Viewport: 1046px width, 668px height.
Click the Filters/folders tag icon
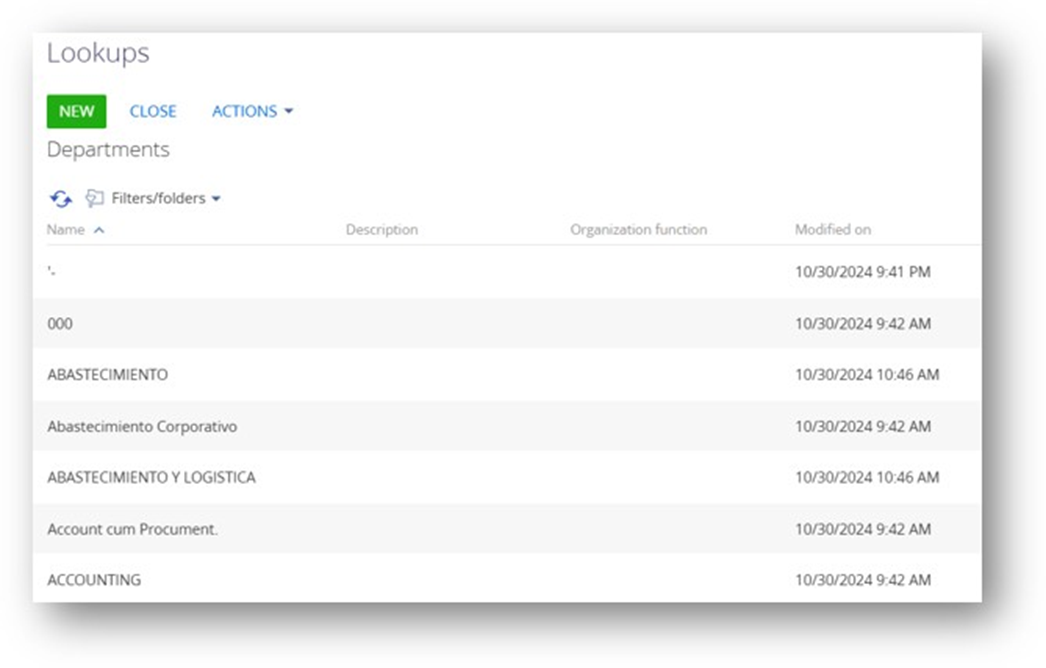[x=95, y=198]
